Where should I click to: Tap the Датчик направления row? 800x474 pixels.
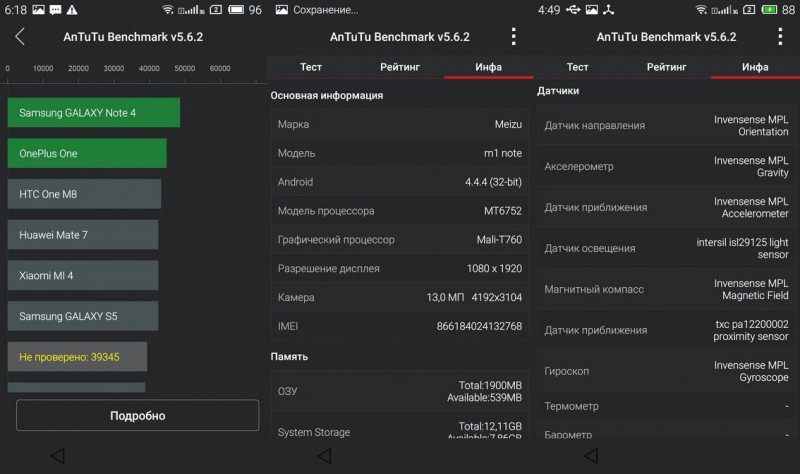(666, 126)
